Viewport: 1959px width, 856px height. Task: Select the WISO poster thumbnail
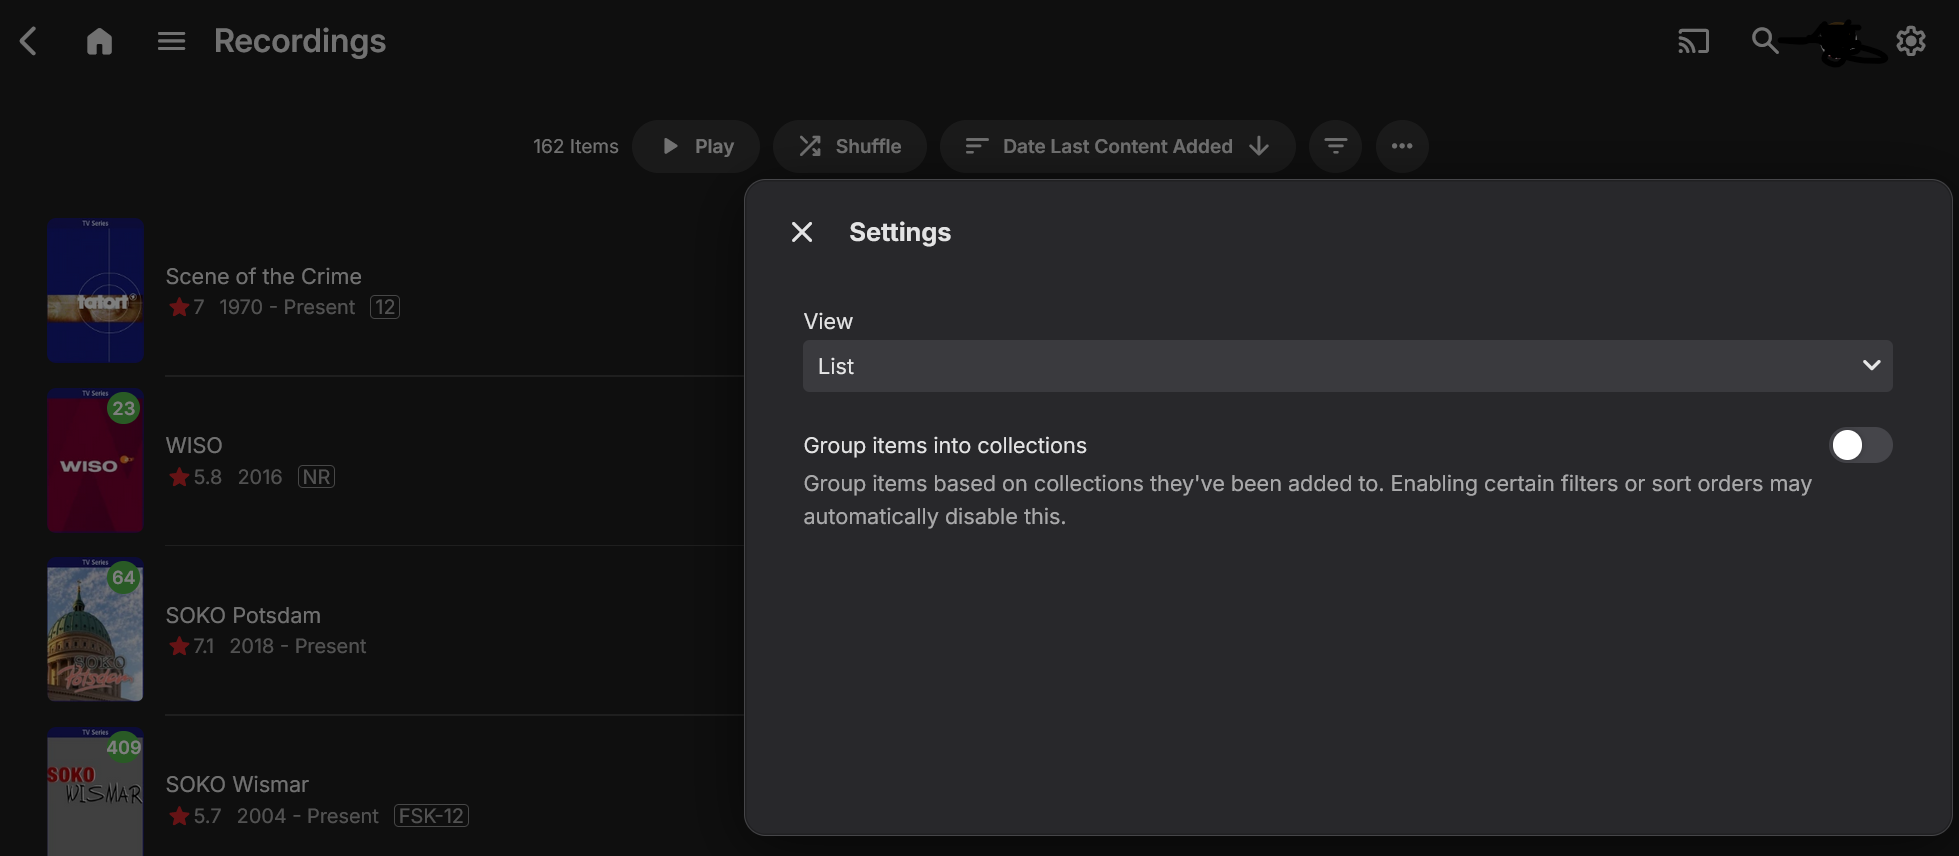tap(95, 460)
